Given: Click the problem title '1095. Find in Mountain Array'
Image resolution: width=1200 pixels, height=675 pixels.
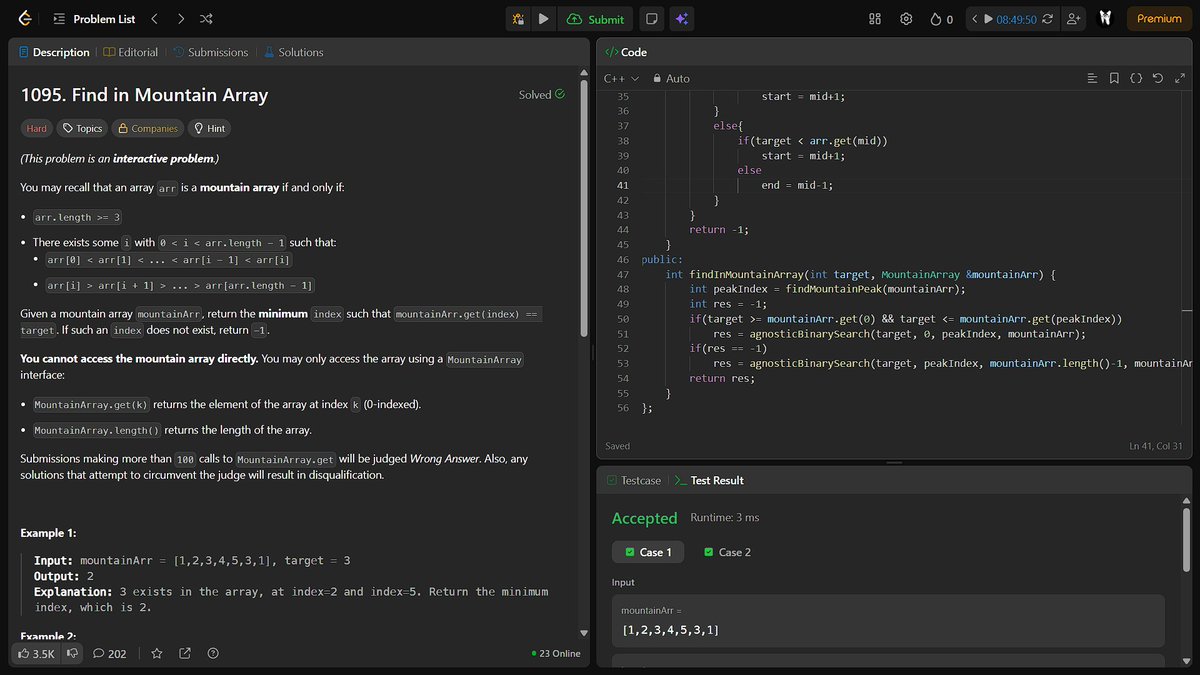Looking at the screenshot, I should pyautogui.click(x=145, y=95).
